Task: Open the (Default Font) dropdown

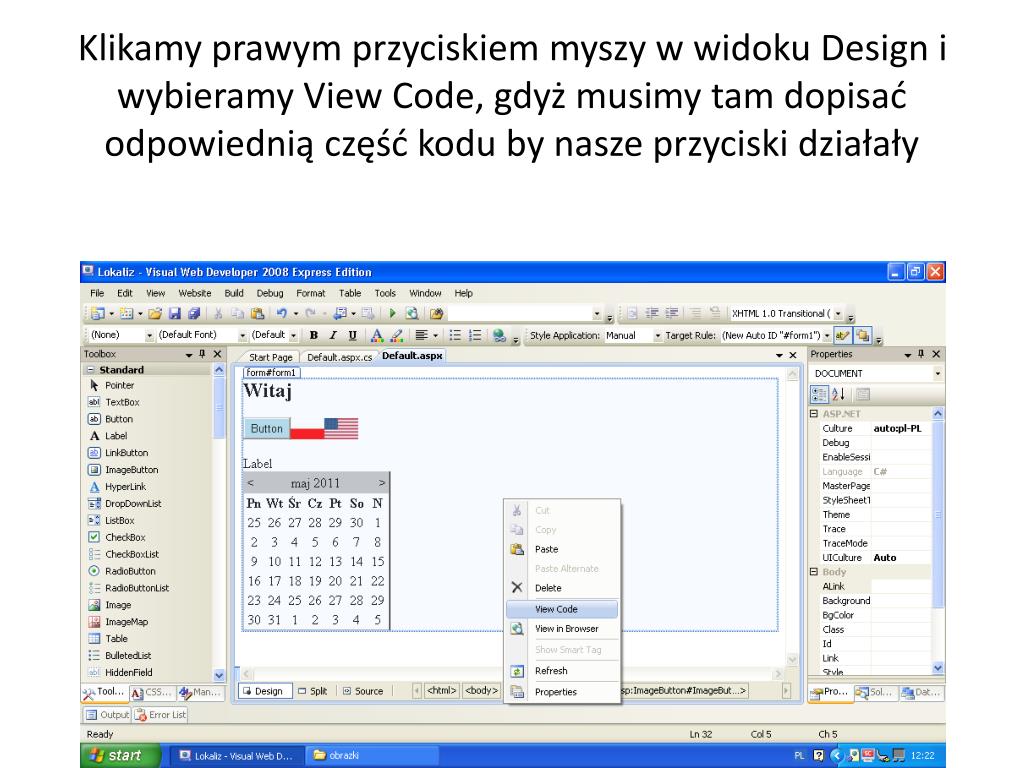Action: (242, 335)
